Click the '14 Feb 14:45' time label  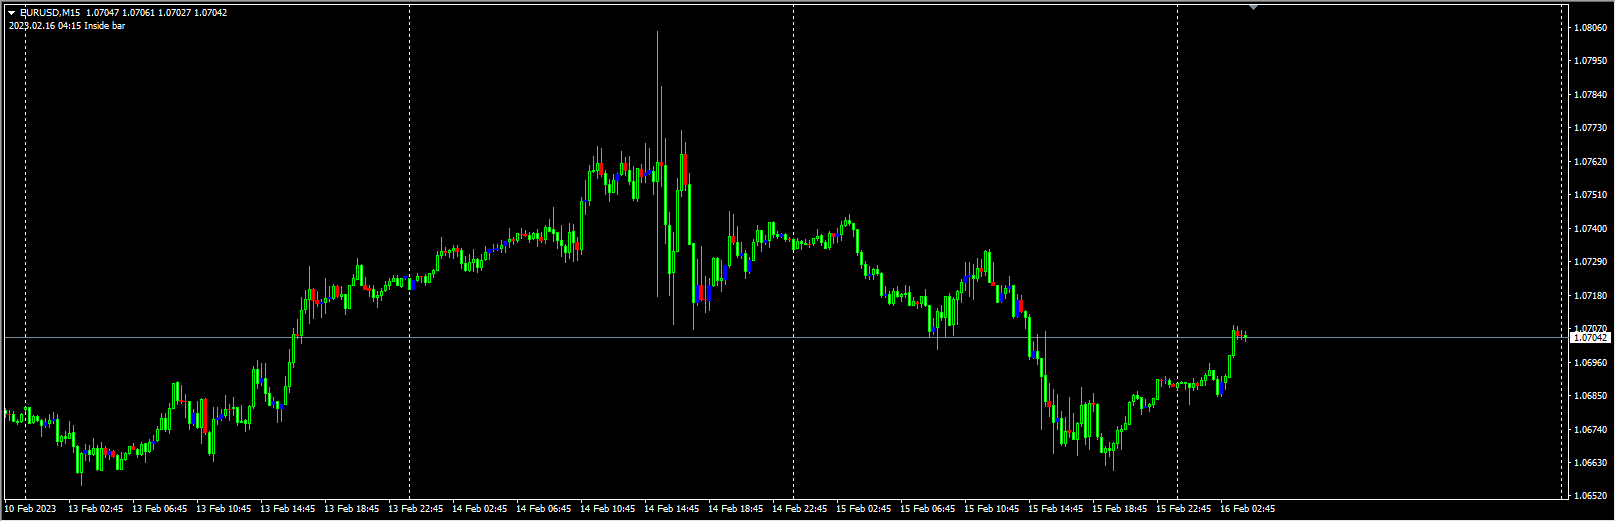(672, 509)
